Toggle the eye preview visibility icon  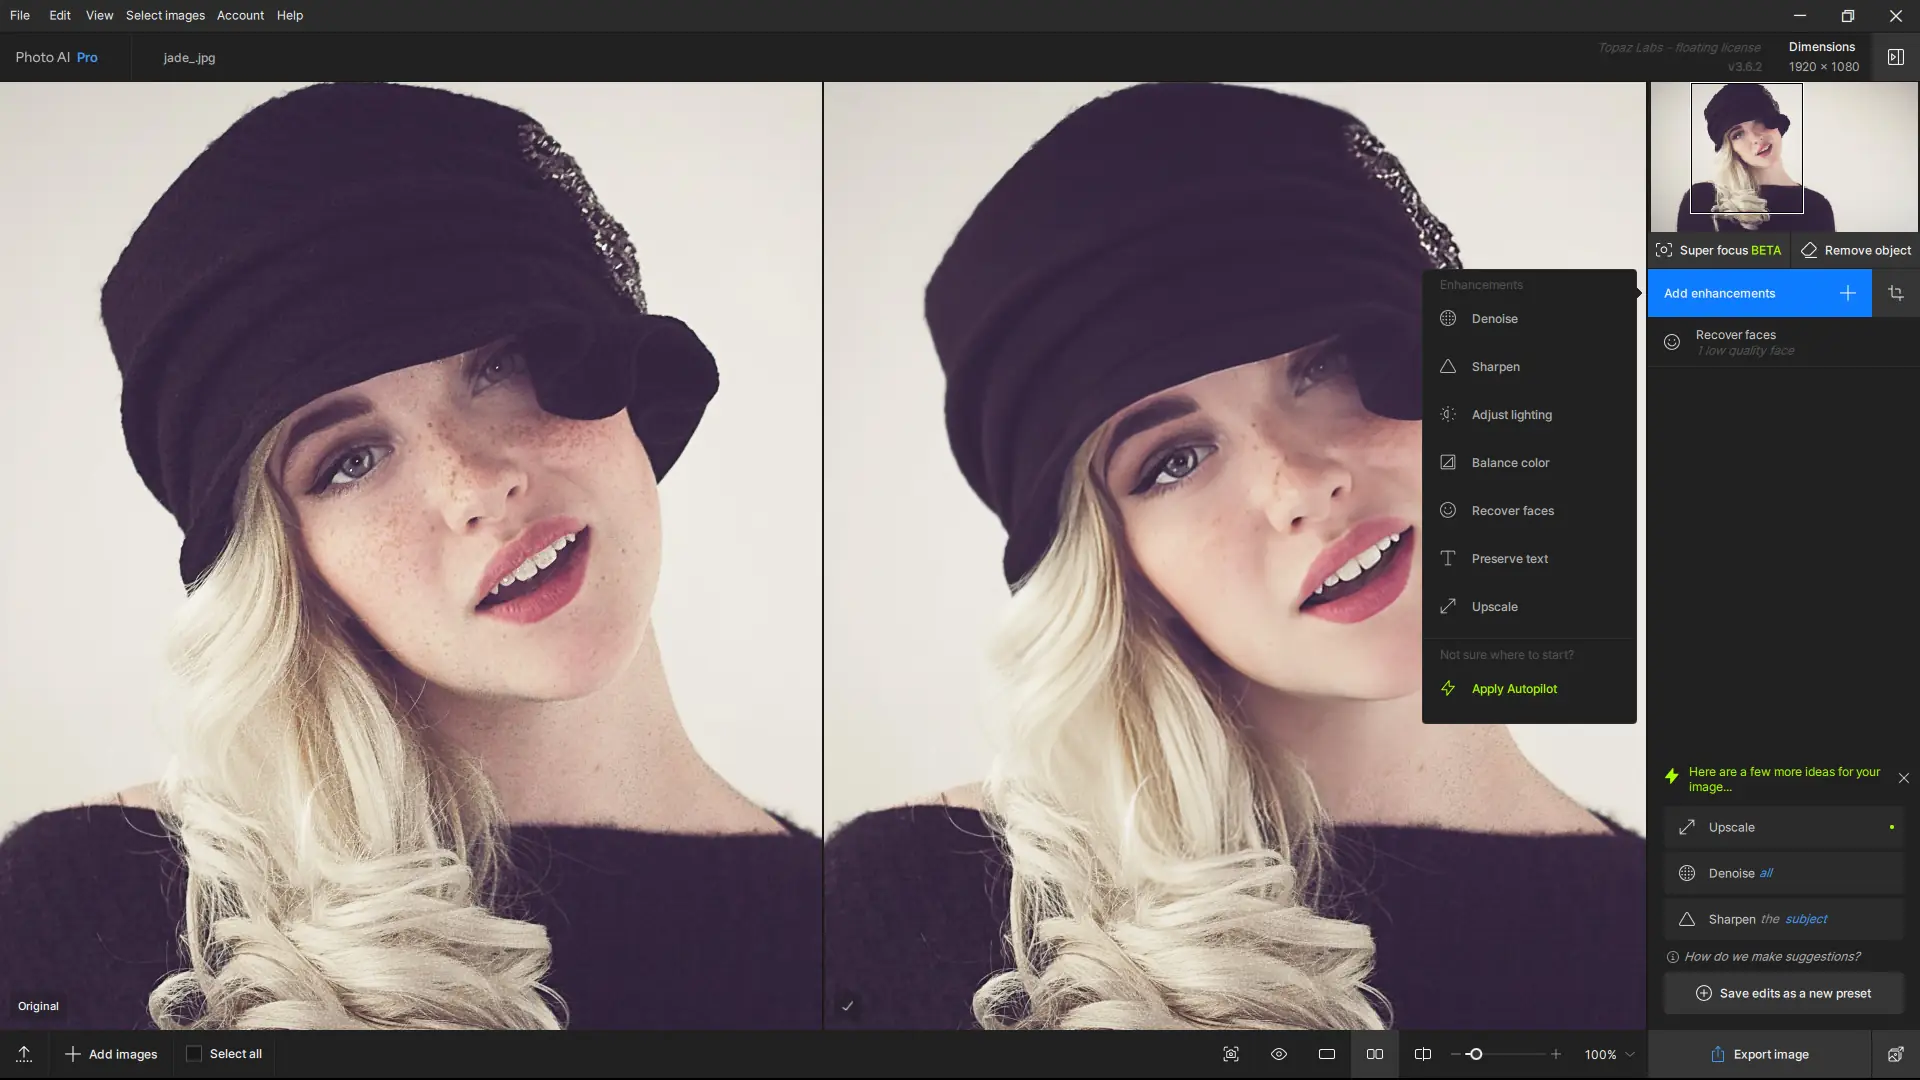pos(1279,1054)
